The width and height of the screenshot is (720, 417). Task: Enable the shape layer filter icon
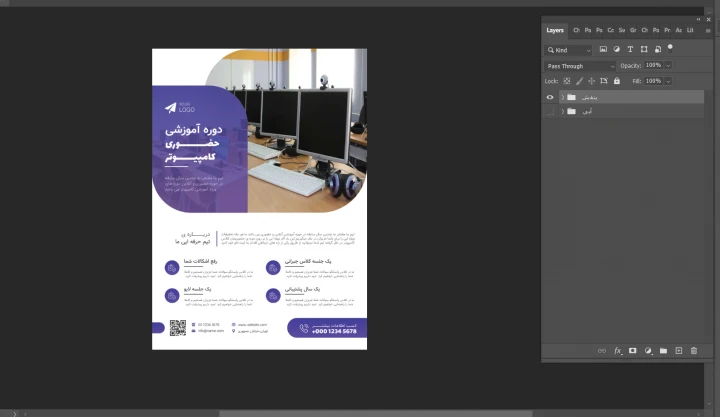pyautogui.click(x=644, y=49)
